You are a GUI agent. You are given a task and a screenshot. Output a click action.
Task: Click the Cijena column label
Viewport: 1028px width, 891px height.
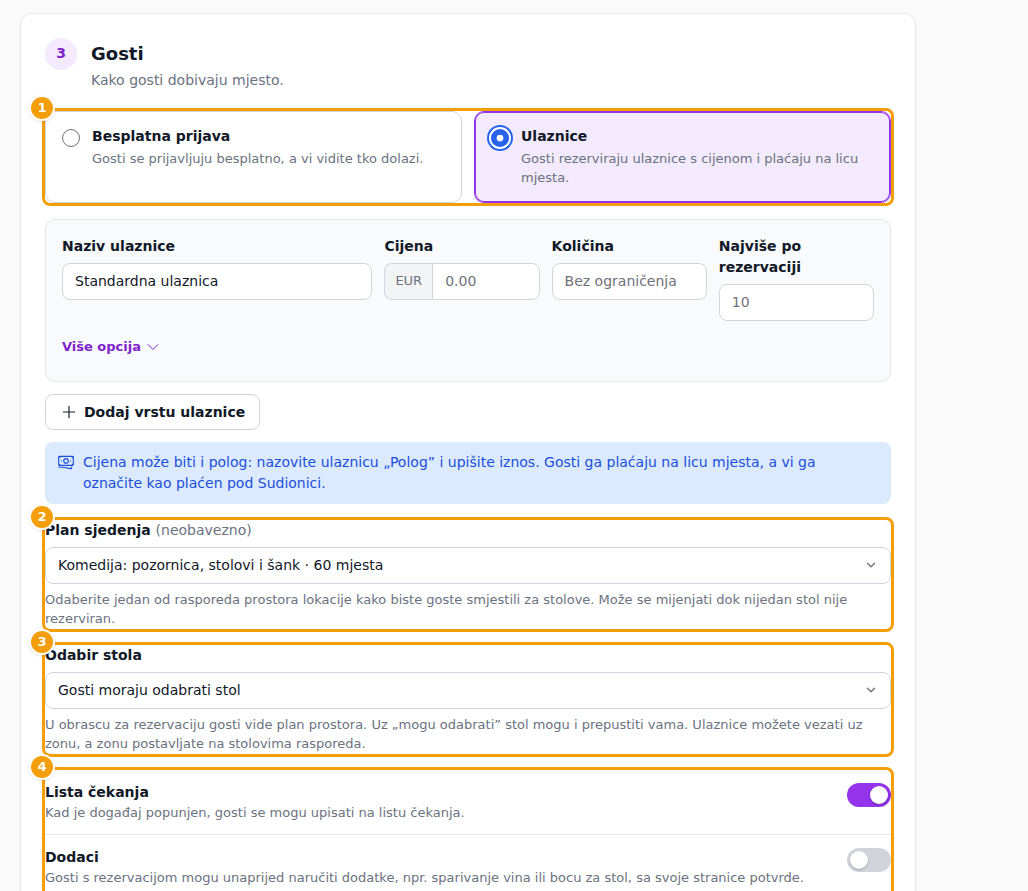[x=408, y=247]
